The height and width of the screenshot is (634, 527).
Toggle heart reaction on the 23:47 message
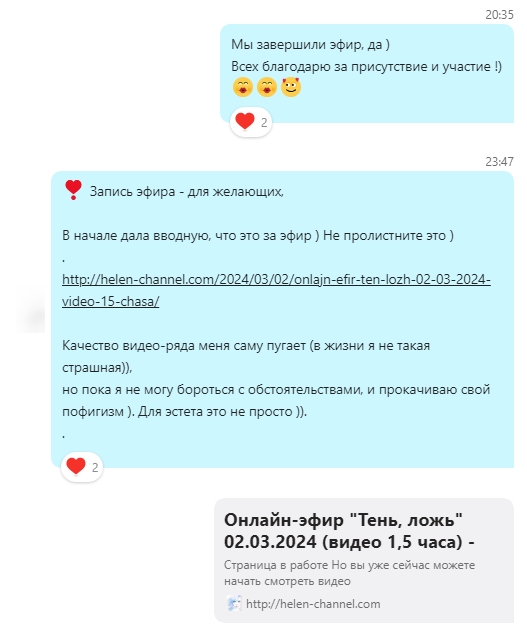click(x=76, y=466)
